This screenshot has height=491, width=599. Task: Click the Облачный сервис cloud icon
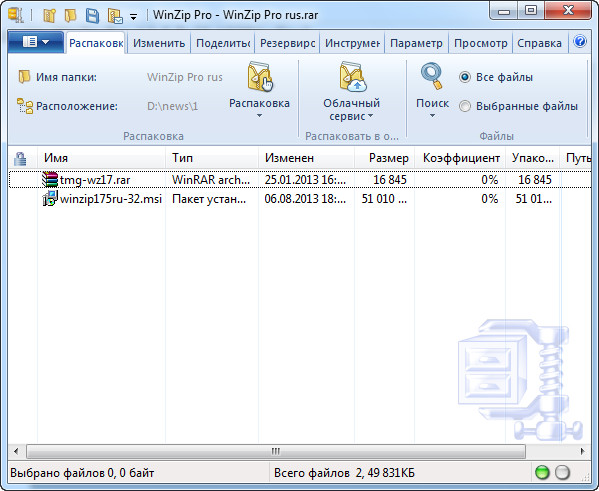(x=352, y=77)
